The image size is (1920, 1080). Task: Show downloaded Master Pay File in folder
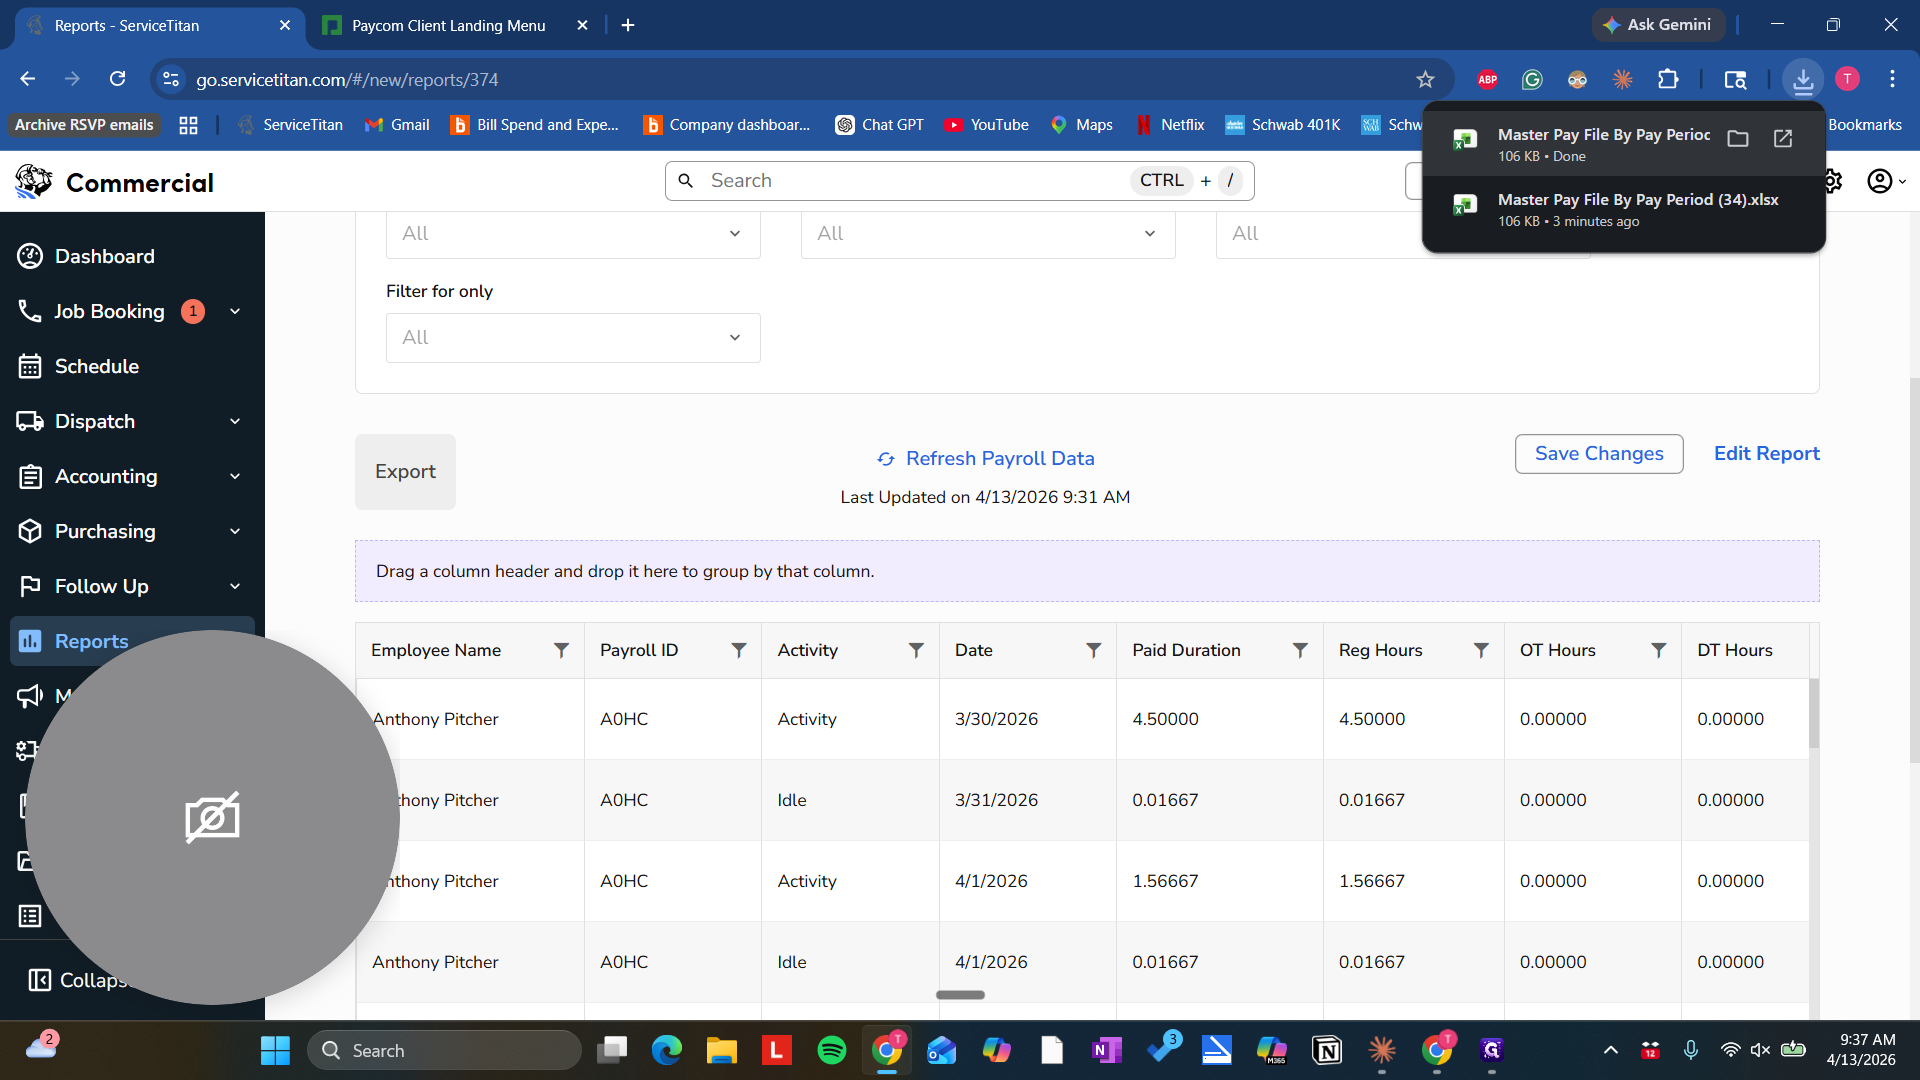[x=1738, y=139]
